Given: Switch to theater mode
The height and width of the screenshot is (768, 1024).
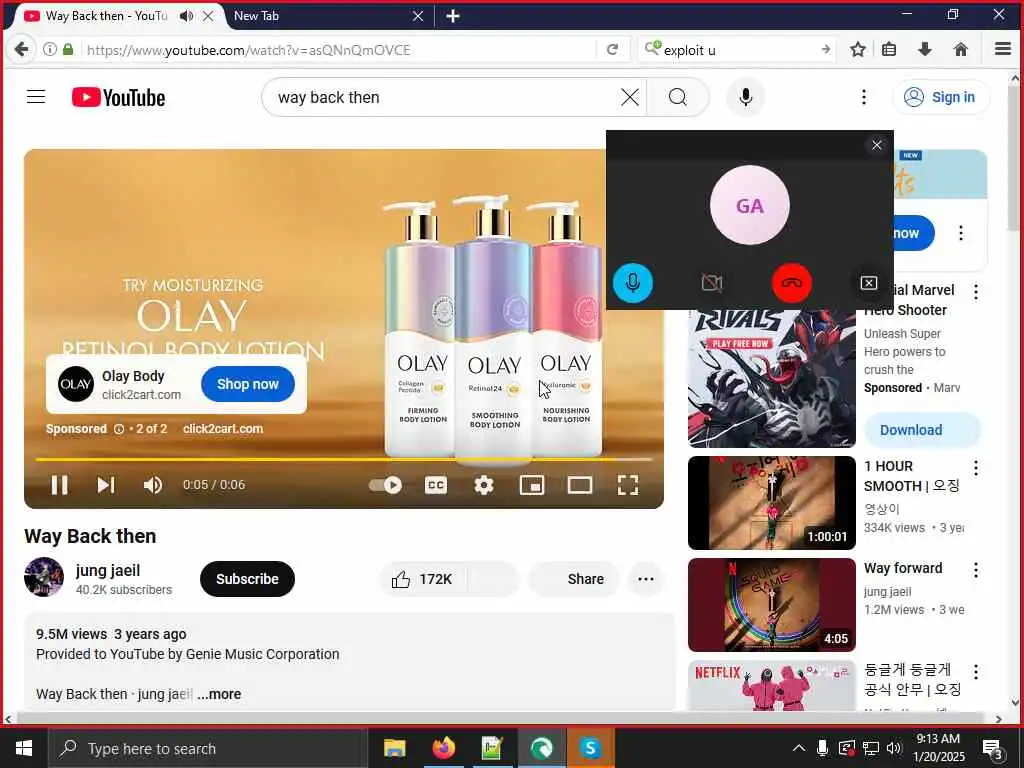Looking at the screenshot, I should 580,485.
